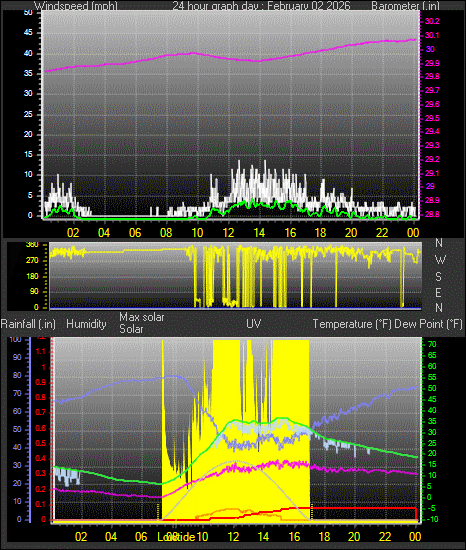Select the 28.9 barometer scale value
This screenshot has height=550, width=466.
click(x=432, y=200)
